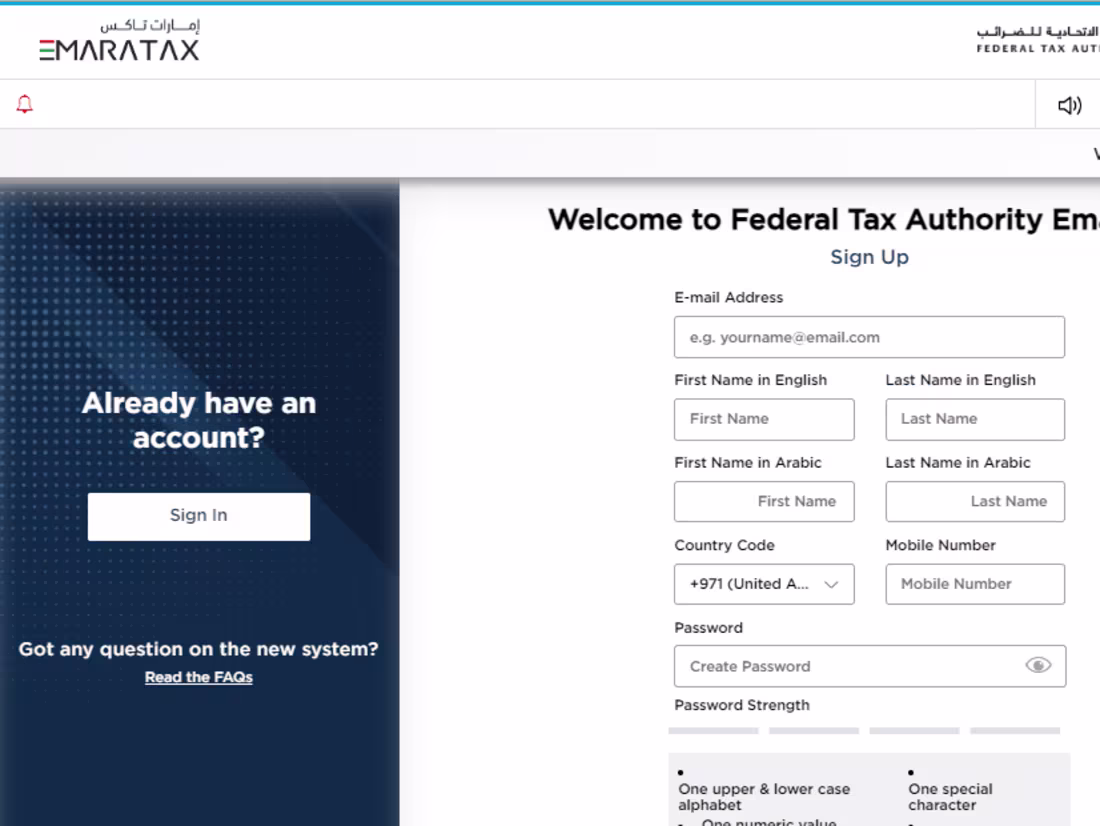
Task: Select the First Name in Arabic field
Action: tap(764, 501)
